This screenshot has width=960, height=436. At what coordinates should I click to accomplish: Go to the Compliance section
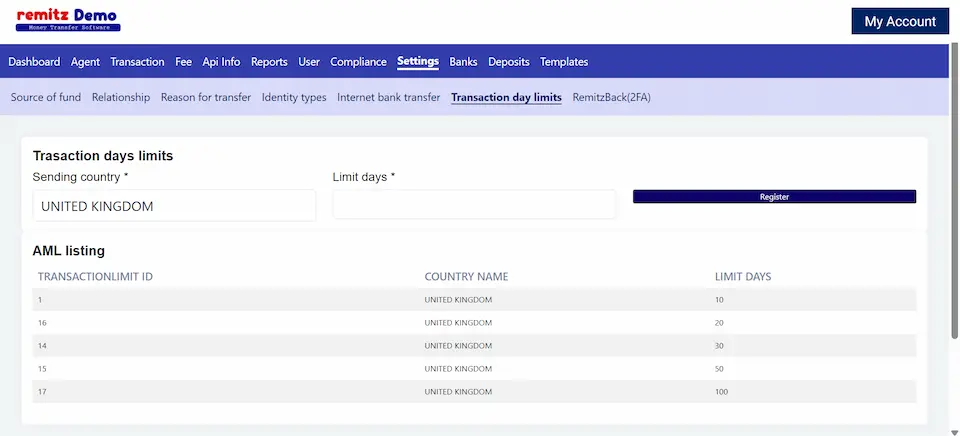coord(358,62)
